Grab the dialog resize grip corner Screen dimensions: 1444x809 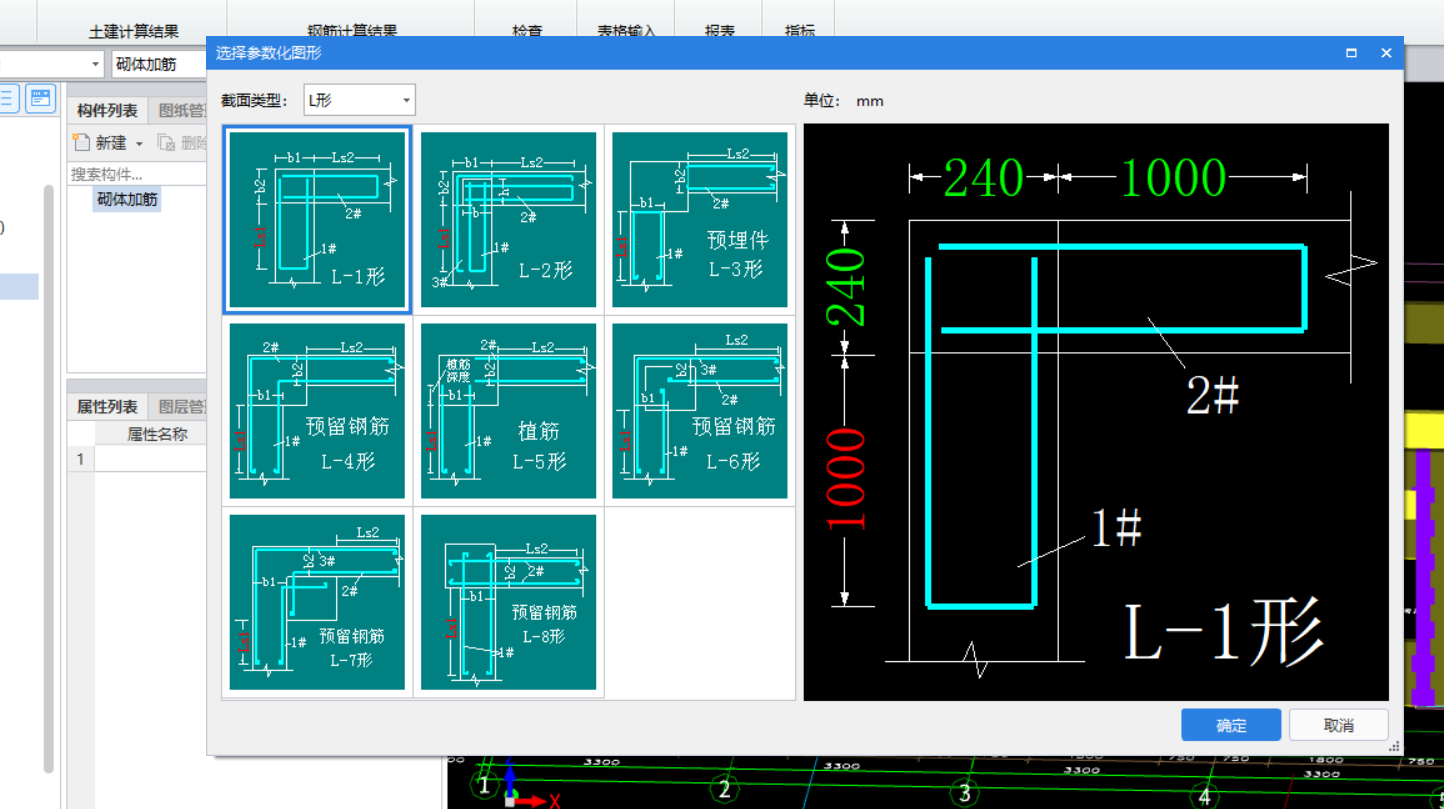click(x=1395, y=747)
